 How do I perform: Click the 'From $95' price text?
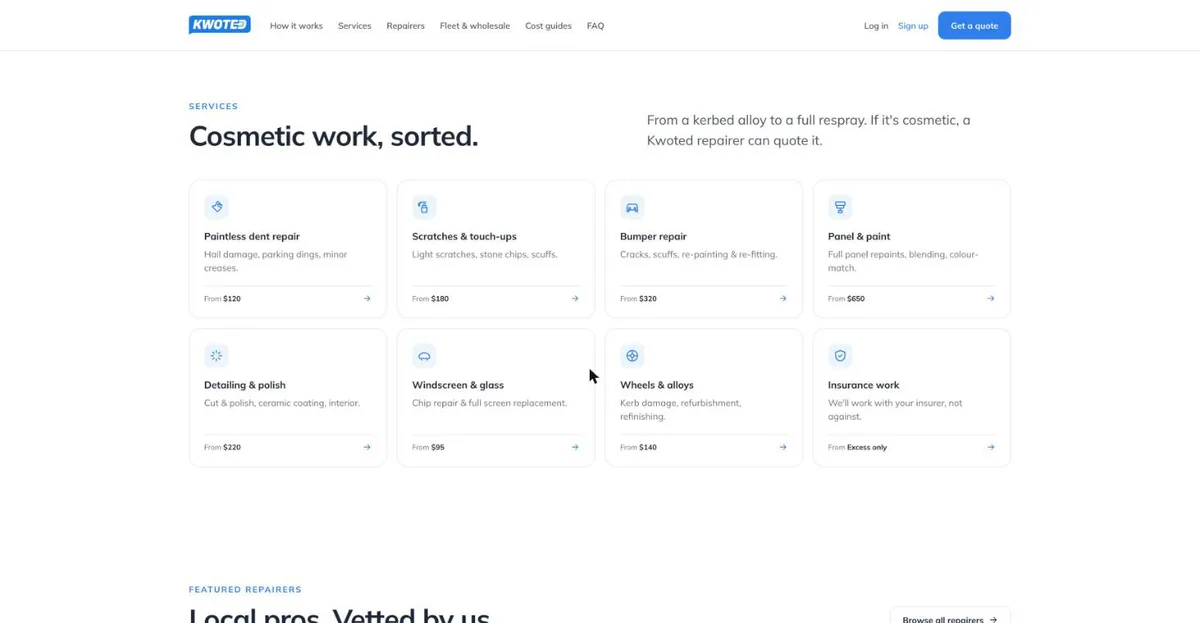[428, 447]
